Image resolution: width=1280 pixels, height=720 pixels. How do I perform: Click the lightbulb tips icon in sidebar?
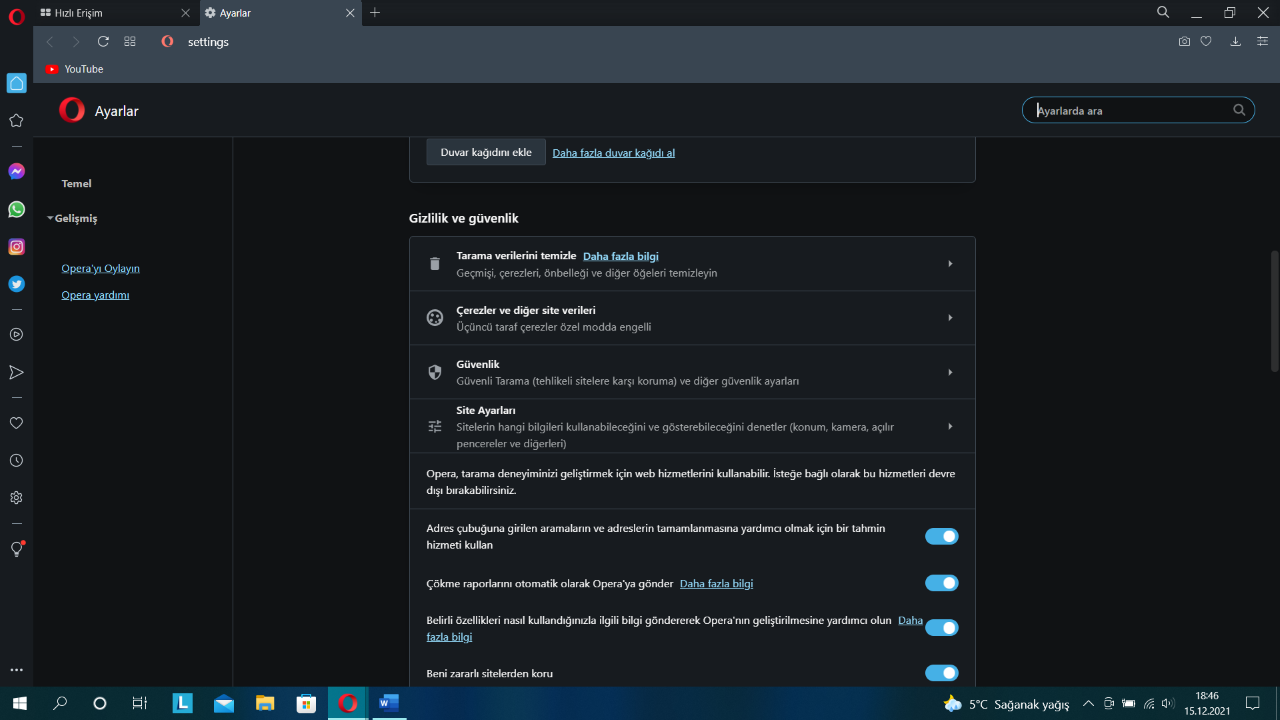tap(16, 549)
